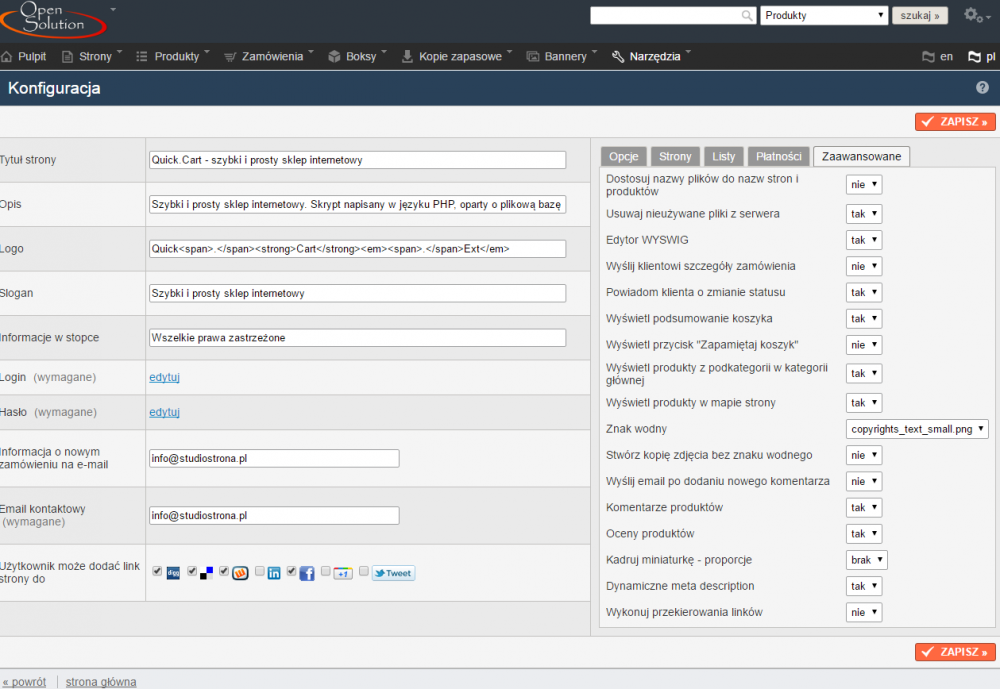Screen dimensions: 1000x689
Task: Click the powrót back link
Action: [x=24, y=682]
